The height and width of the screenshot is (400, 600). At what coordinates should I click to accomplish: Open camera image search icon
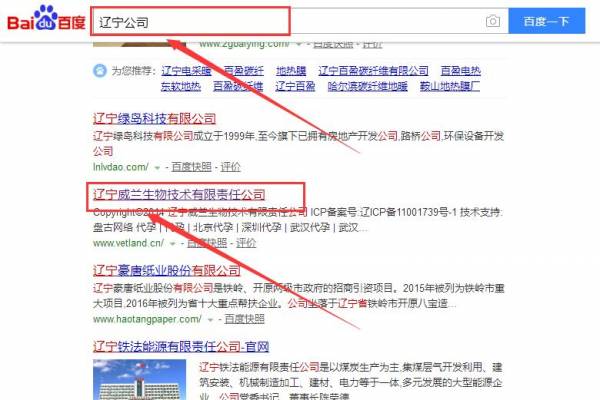coord(492,21)
